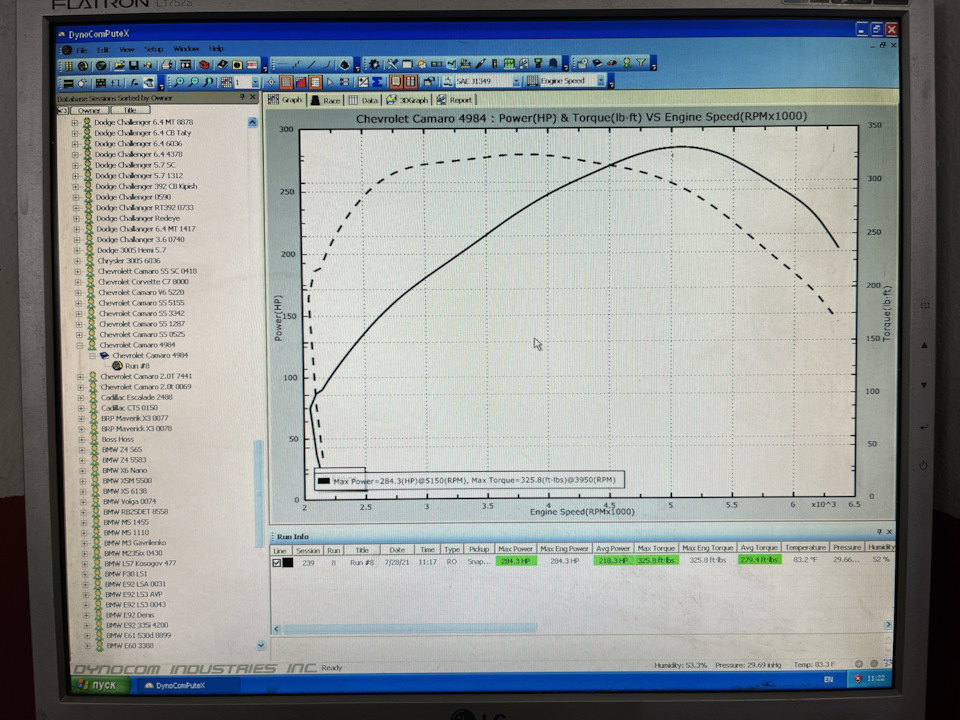Toggle the highlighted single-pane layout button
Image resolution: width=960 pixels, height=720 pixels.
click(396, 81)
